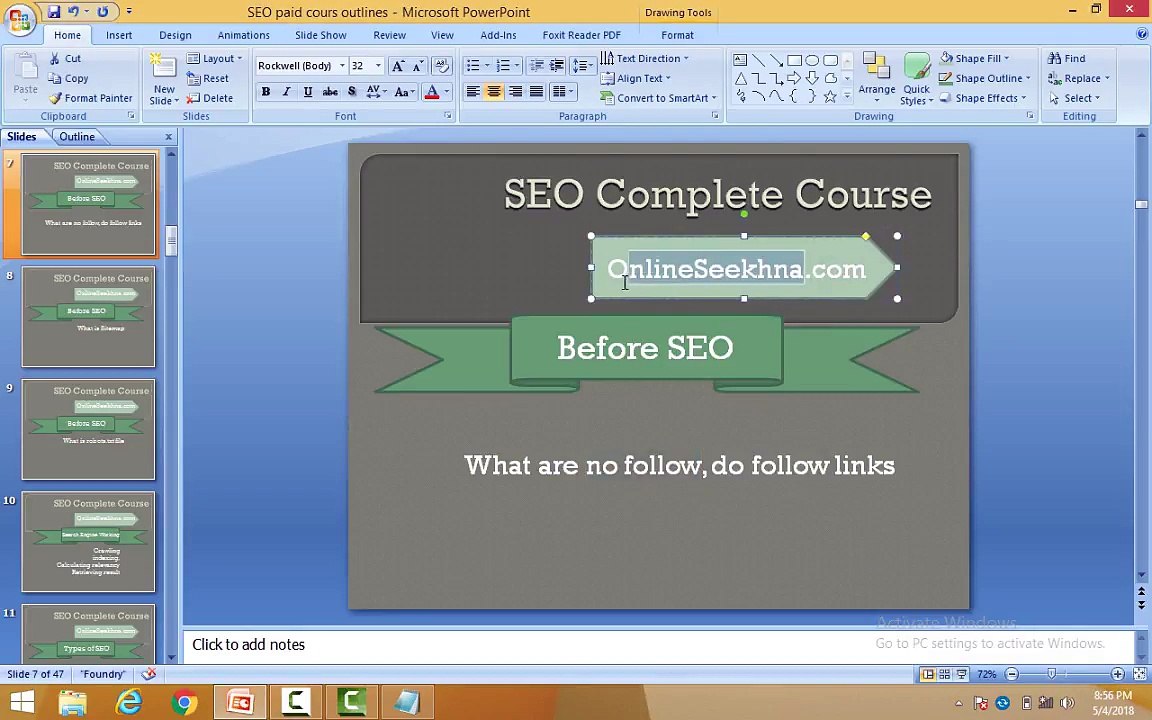Click the notes pane text area
Viewport: 1152px width, 720px height.
coord(658,645)
